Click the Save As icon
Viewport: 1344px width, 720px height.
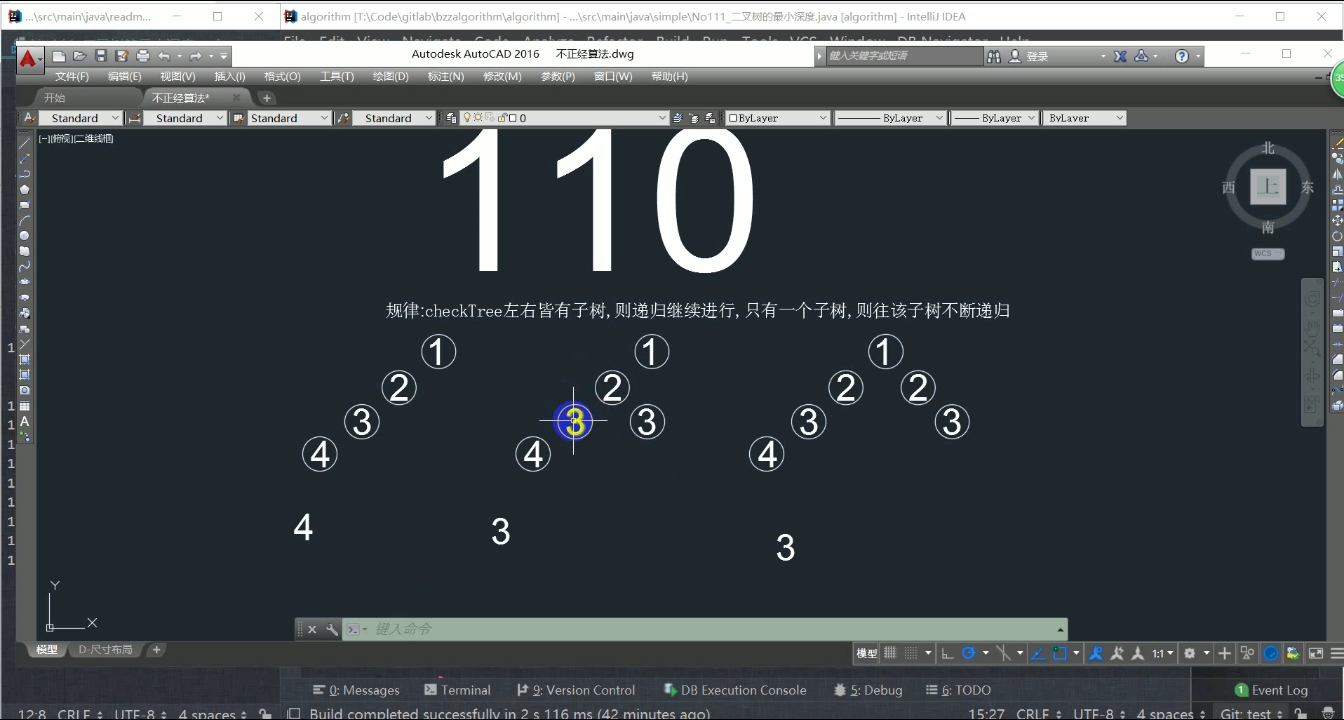[x=122, y=56]
